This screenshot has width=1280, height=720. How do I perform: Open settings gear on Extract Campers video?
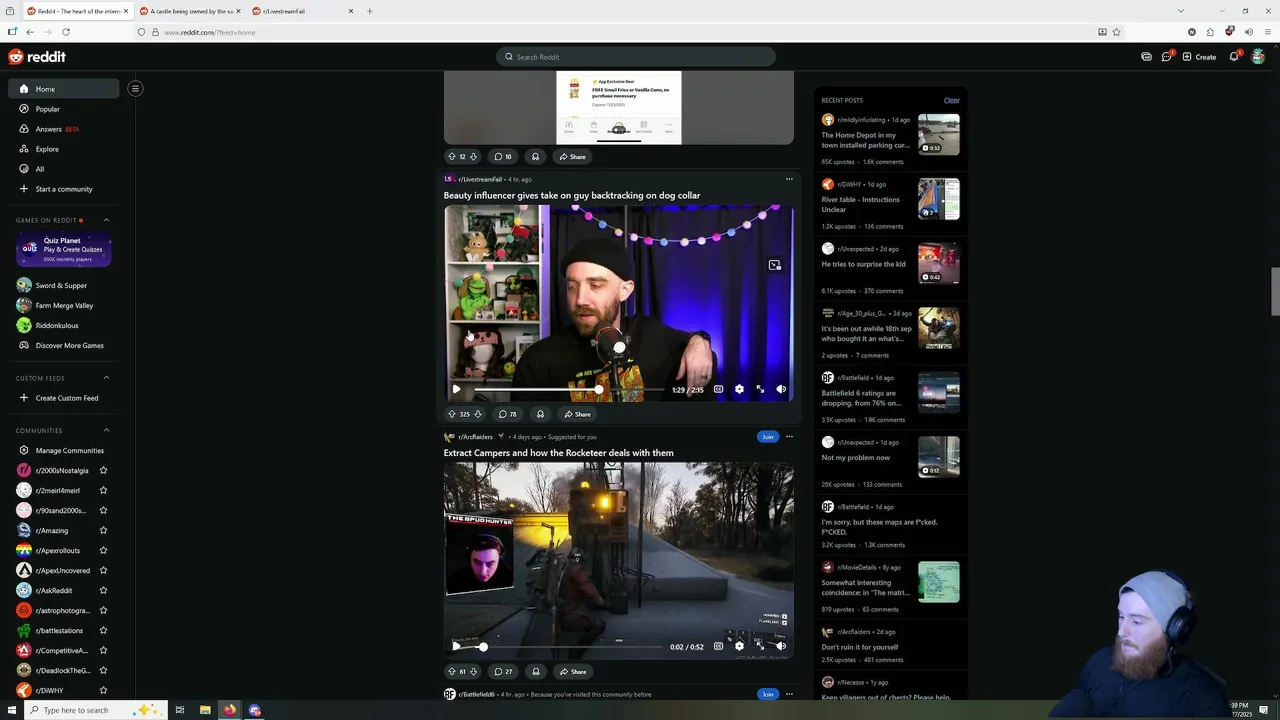coord(739,646)
